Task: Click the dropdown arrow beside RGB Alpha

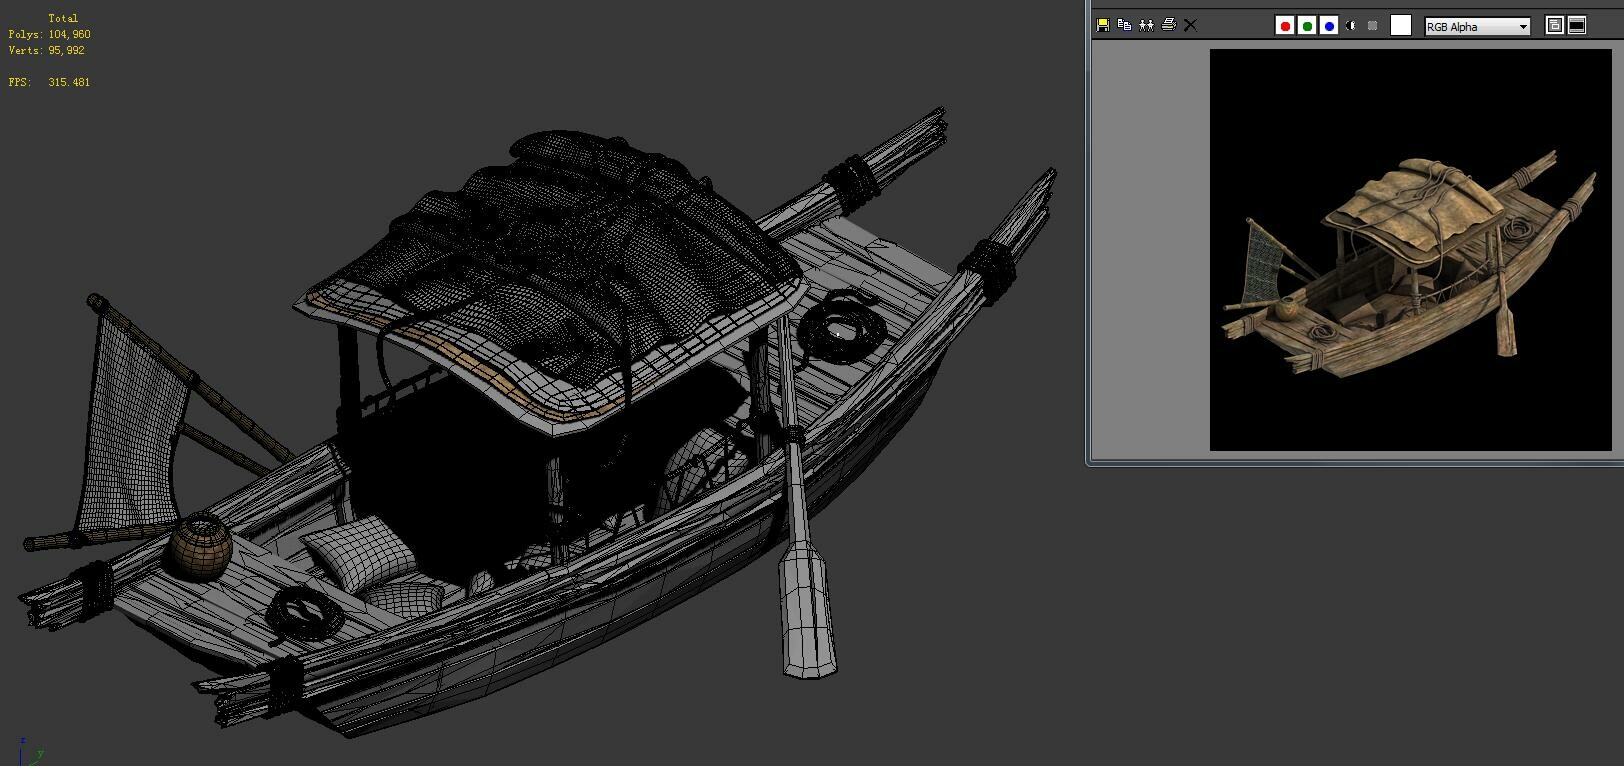Action: 1523,27
